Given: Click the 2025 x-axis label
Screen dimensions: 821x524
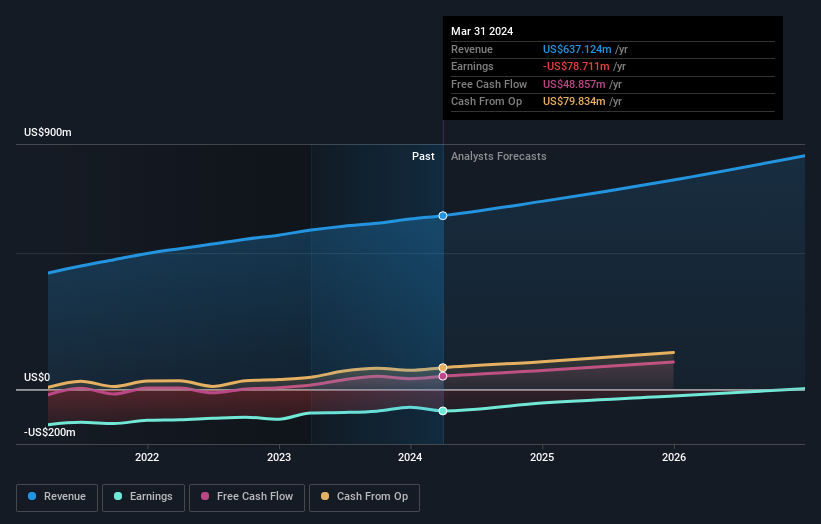Looking at the screenshot, I should click(x=542, y=457).
